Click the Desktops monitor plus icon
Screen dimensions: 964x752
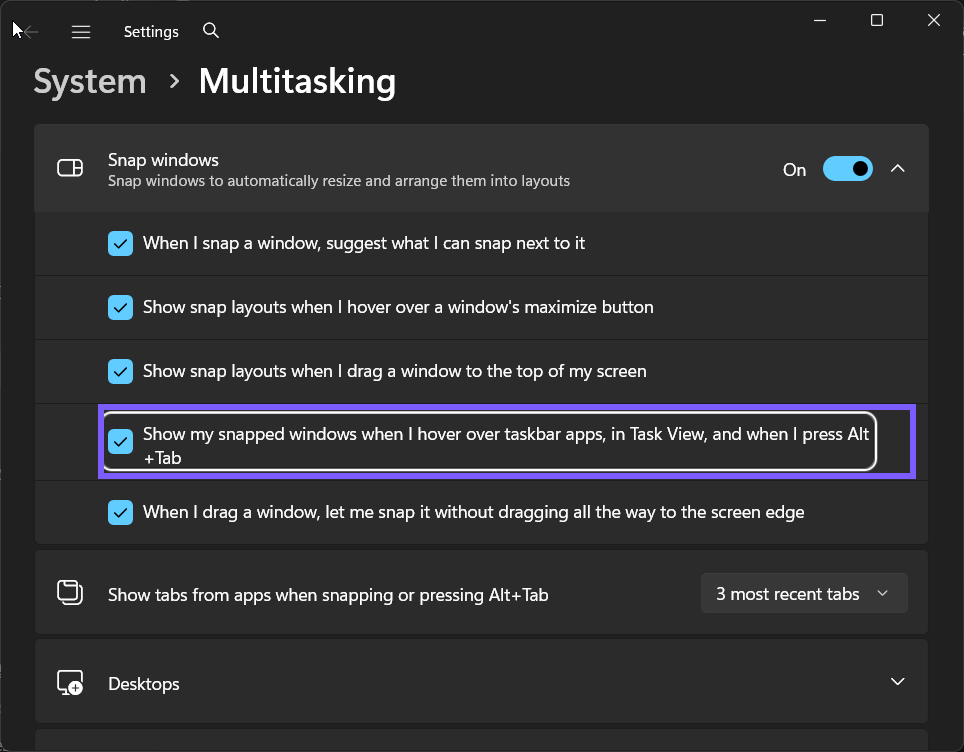[x=70, y=683]
